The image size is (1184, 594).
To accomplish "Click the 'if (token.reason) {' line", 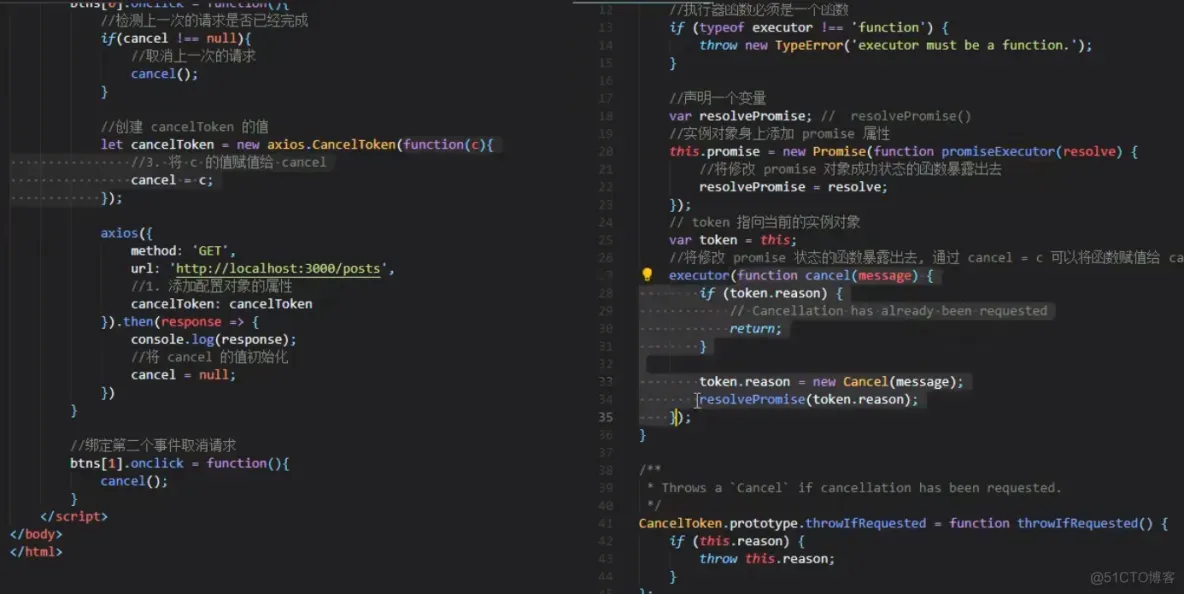I will tap(771, 294).
